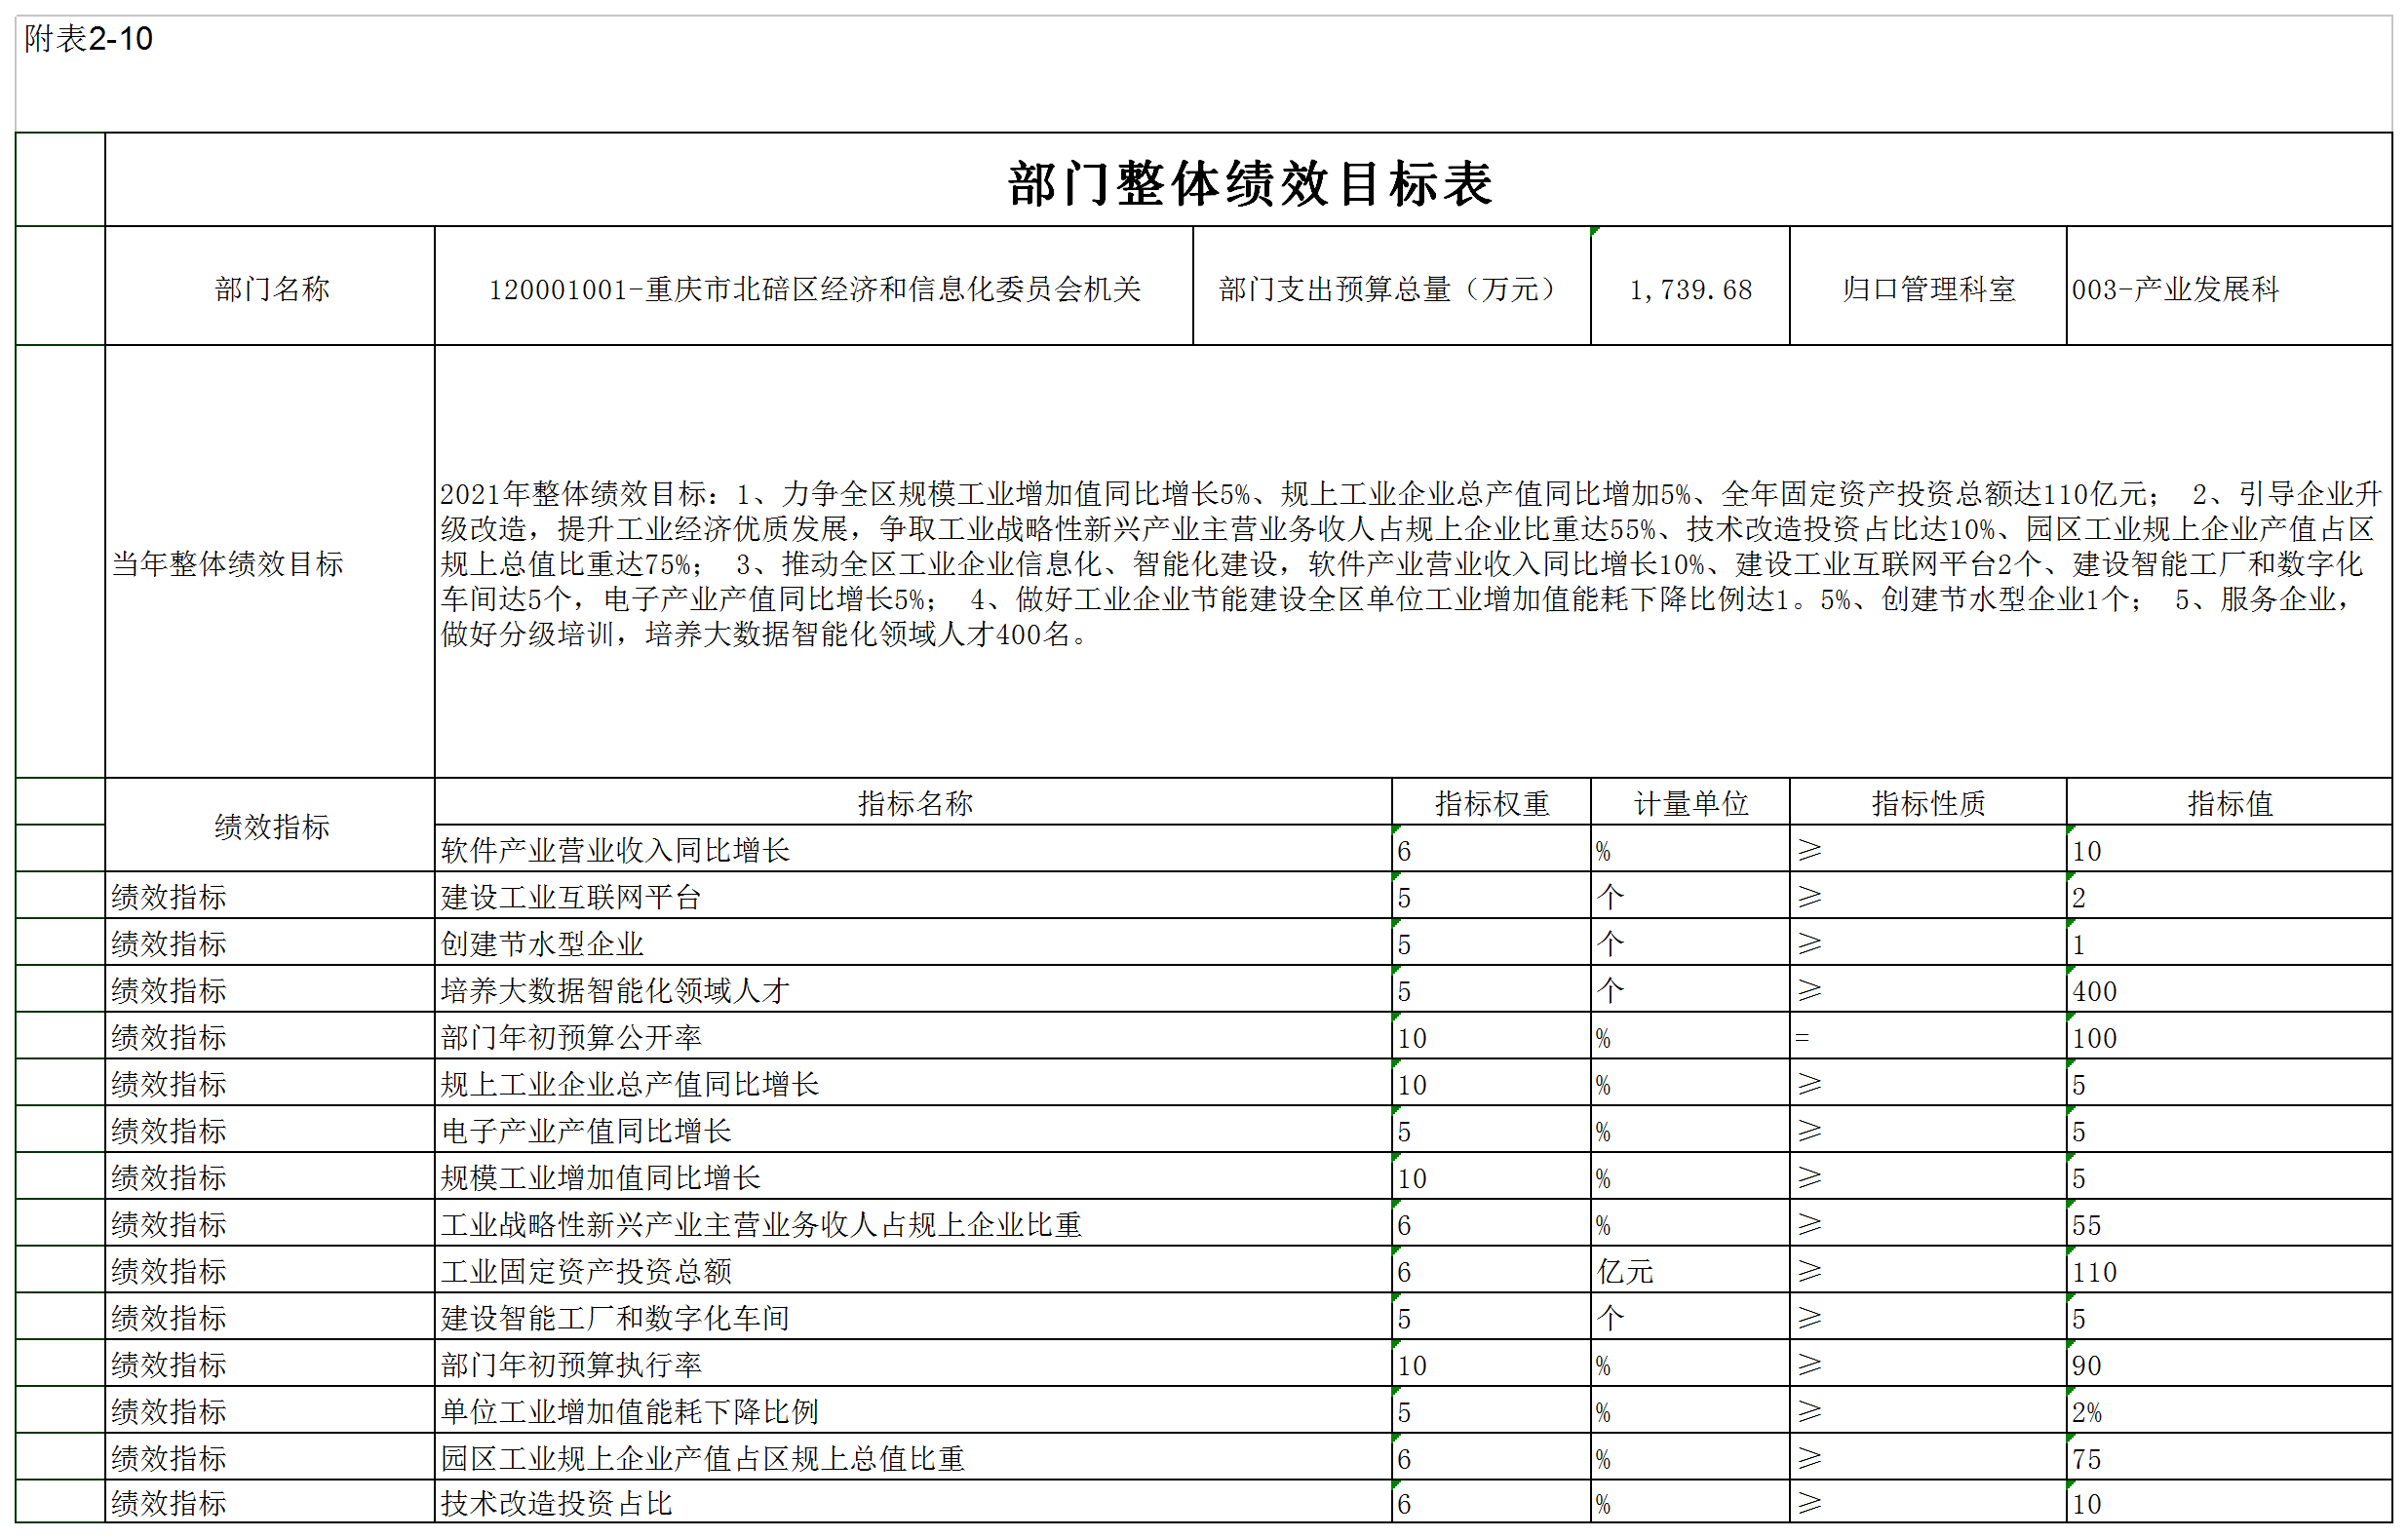Screen dimensions: 2408x1538
Task: Select the 附表2-10 label
Action: 88,39
